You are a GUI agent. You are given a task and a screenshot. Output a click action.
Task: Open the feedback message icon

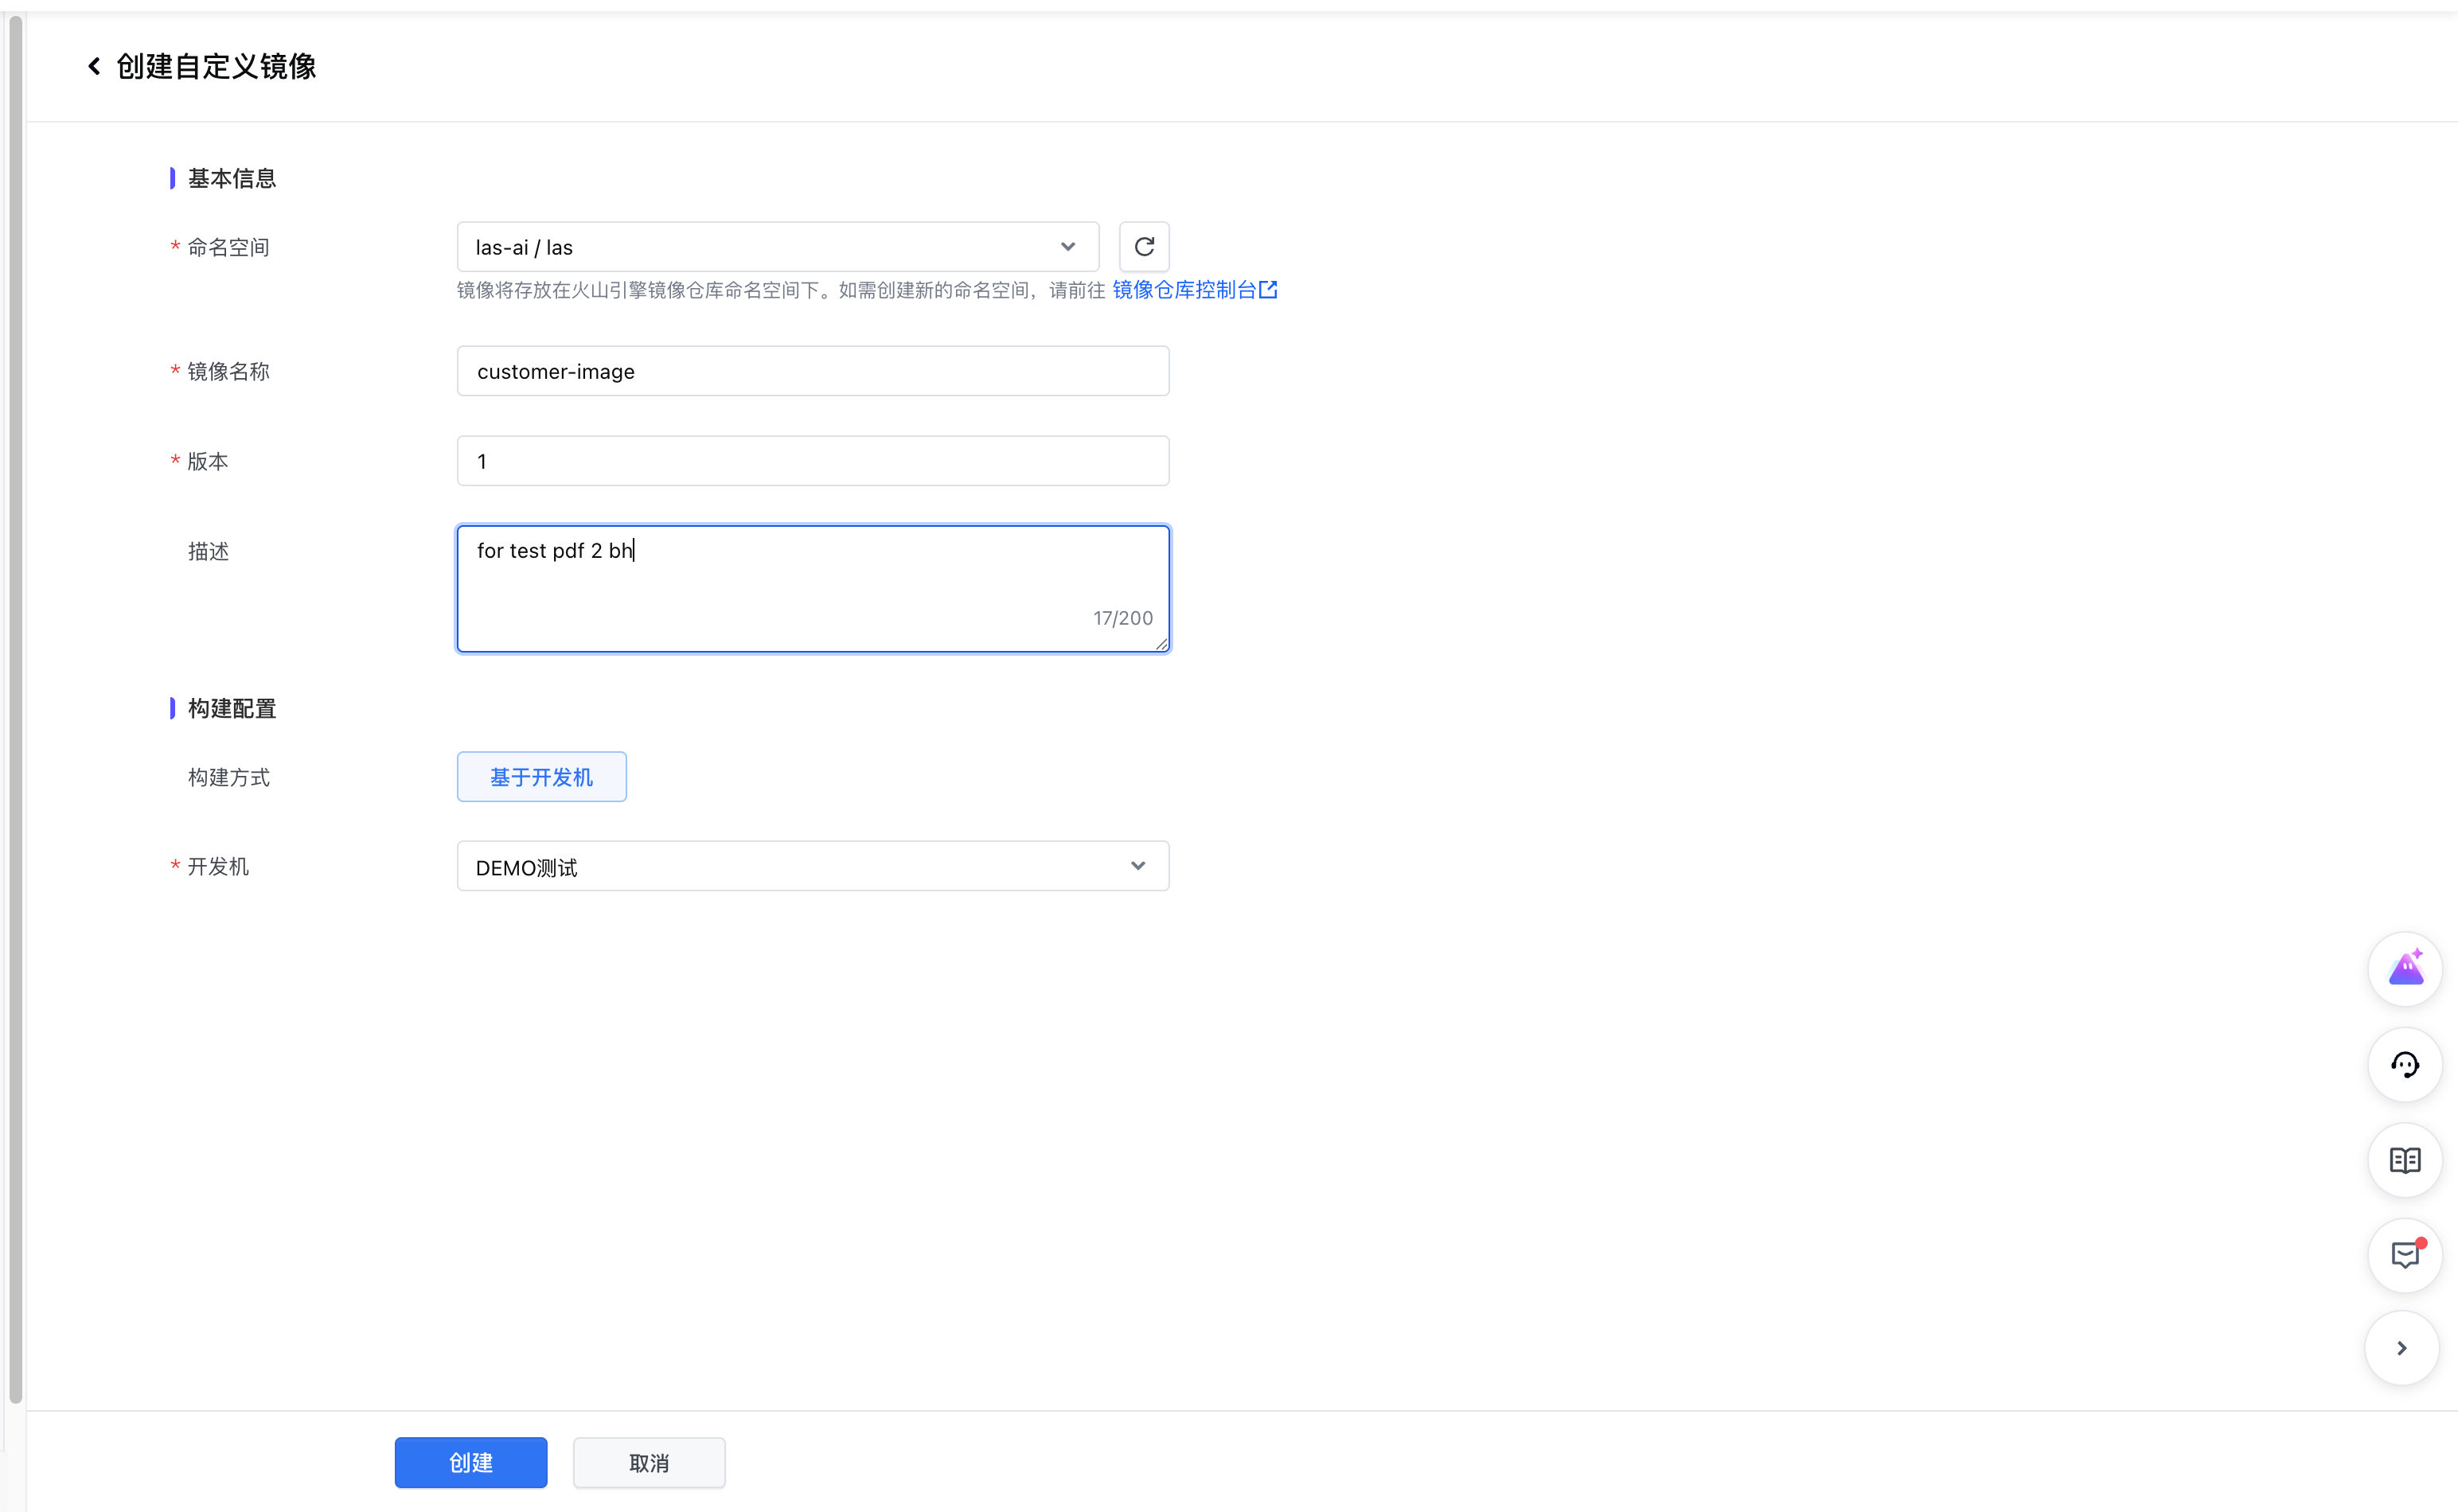2405,1255
